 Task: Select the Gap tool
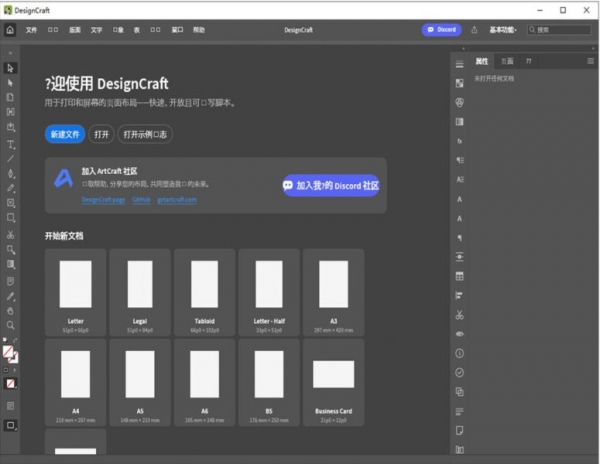pos(10,112)
